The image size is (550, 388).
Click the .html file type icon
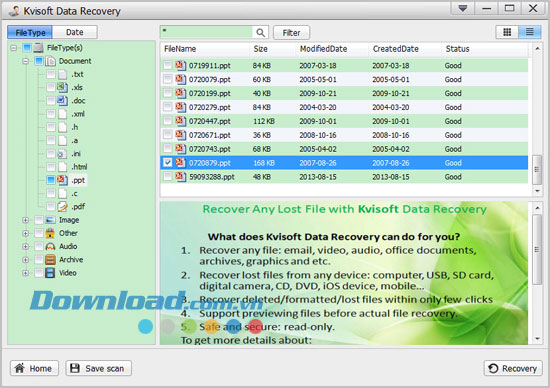click(62, 167)
